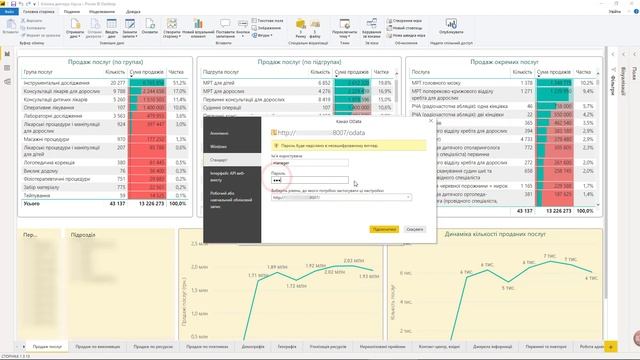Expand the Visualizations pane chevron
Image resolution: width=640 pixels, height=360 pixels.
[624, 54]
